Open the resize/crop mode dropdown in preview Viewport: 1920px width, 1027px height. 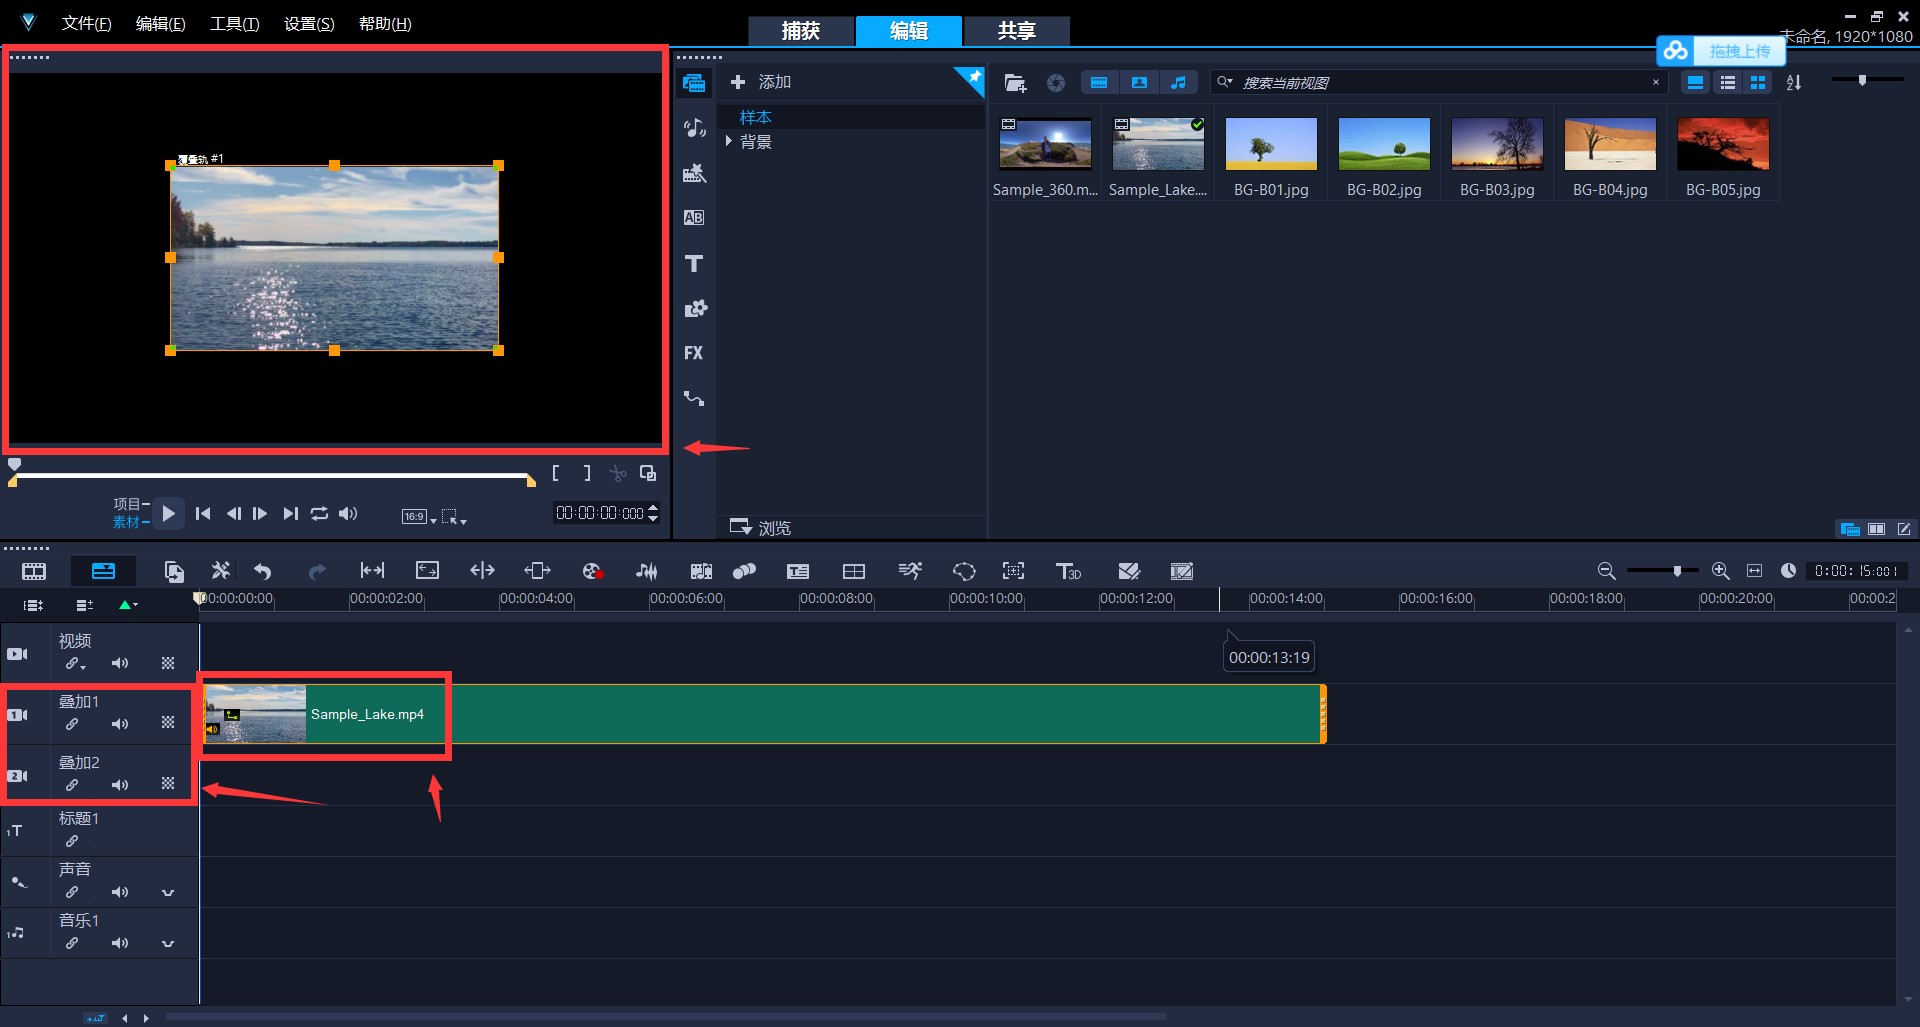click(x=454, y=517)
